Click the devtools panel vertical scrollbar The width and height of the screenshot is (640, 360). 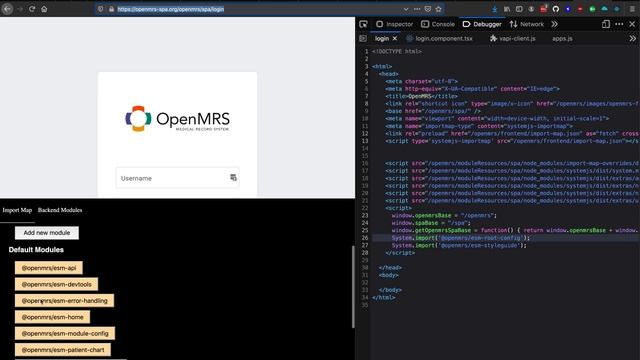(353, 287)
